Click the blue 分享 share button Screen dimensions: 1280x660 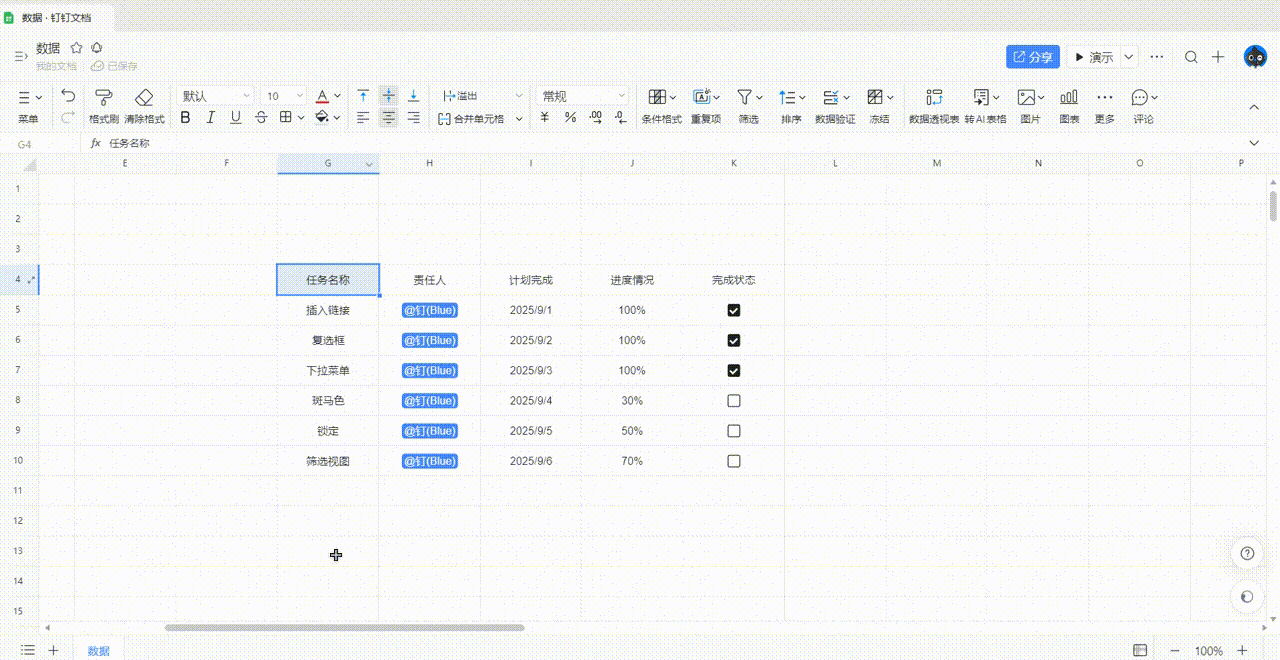(x=1033, y=57)
